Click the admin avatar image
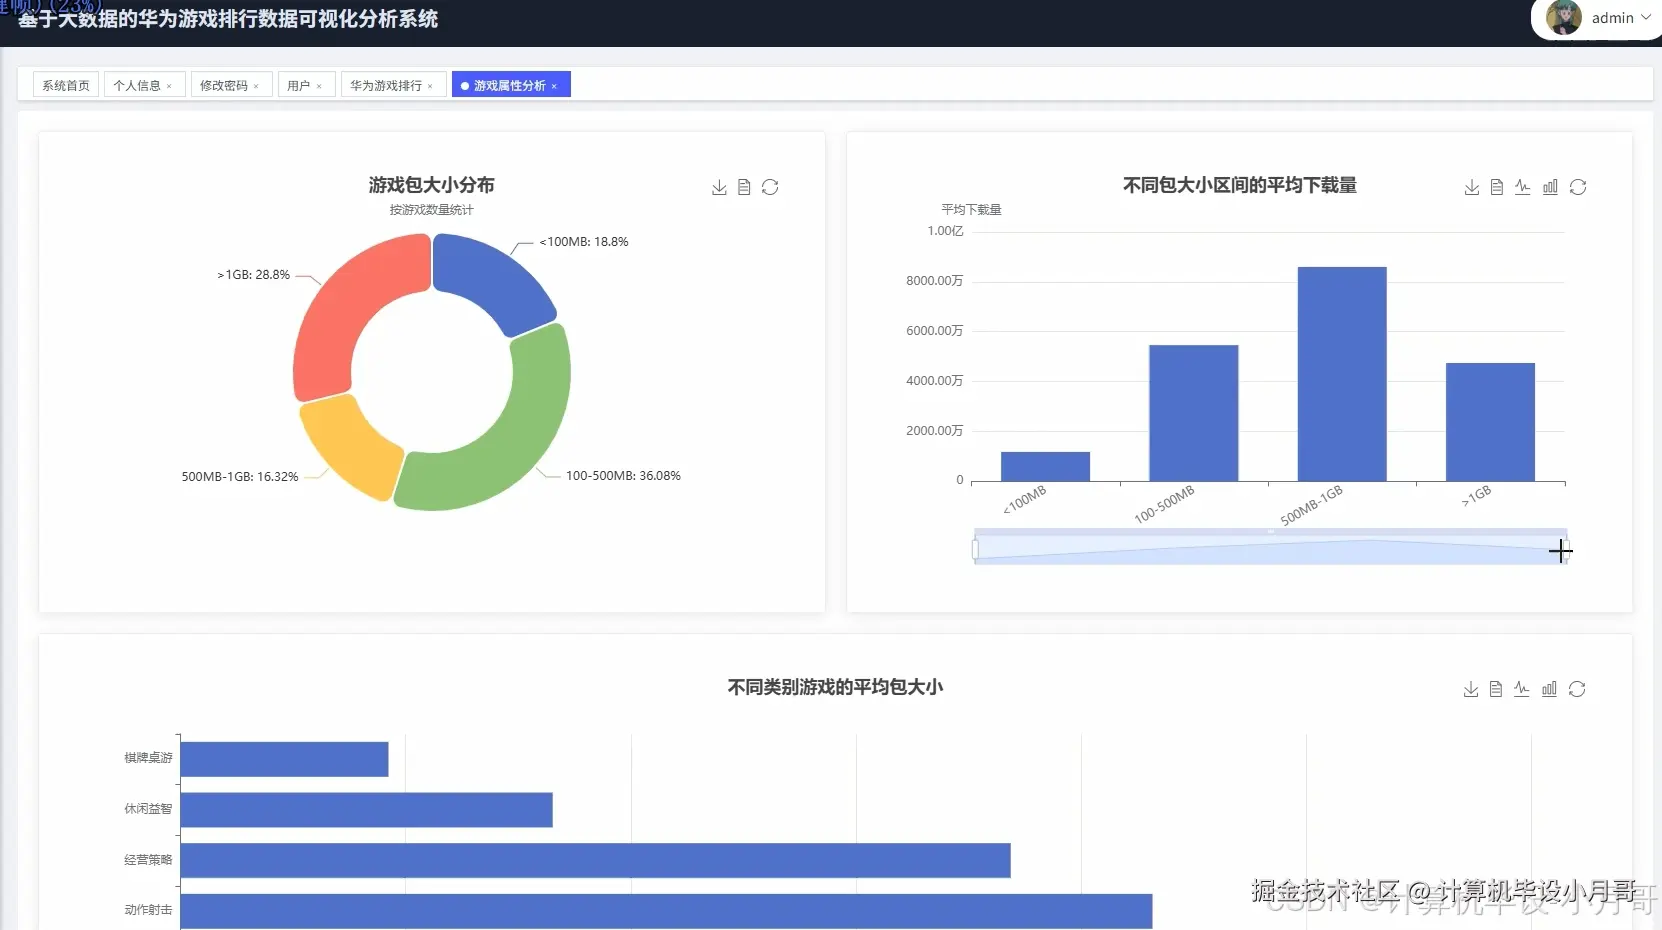The width and height of the screenshot is (1662, 930). pyautogui.click(x=1564, y=18)
